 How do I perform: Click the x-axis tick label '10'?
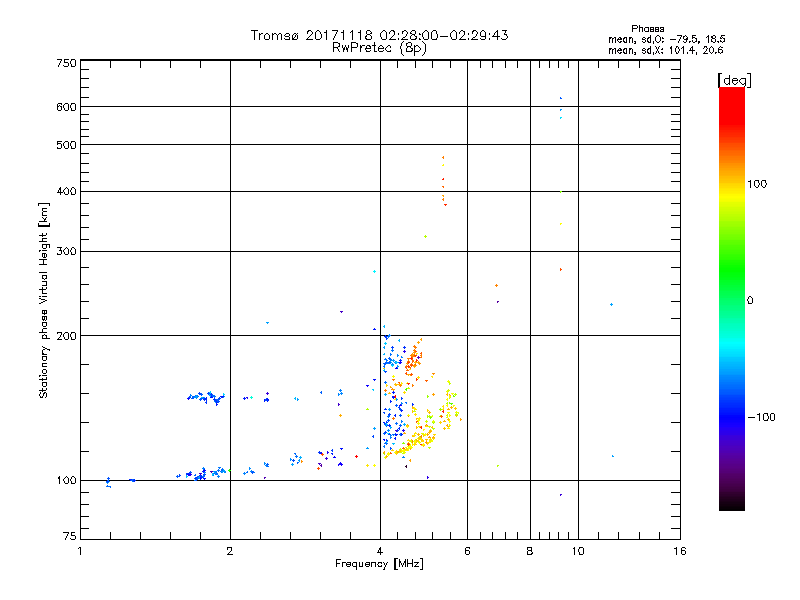point(578,551)
